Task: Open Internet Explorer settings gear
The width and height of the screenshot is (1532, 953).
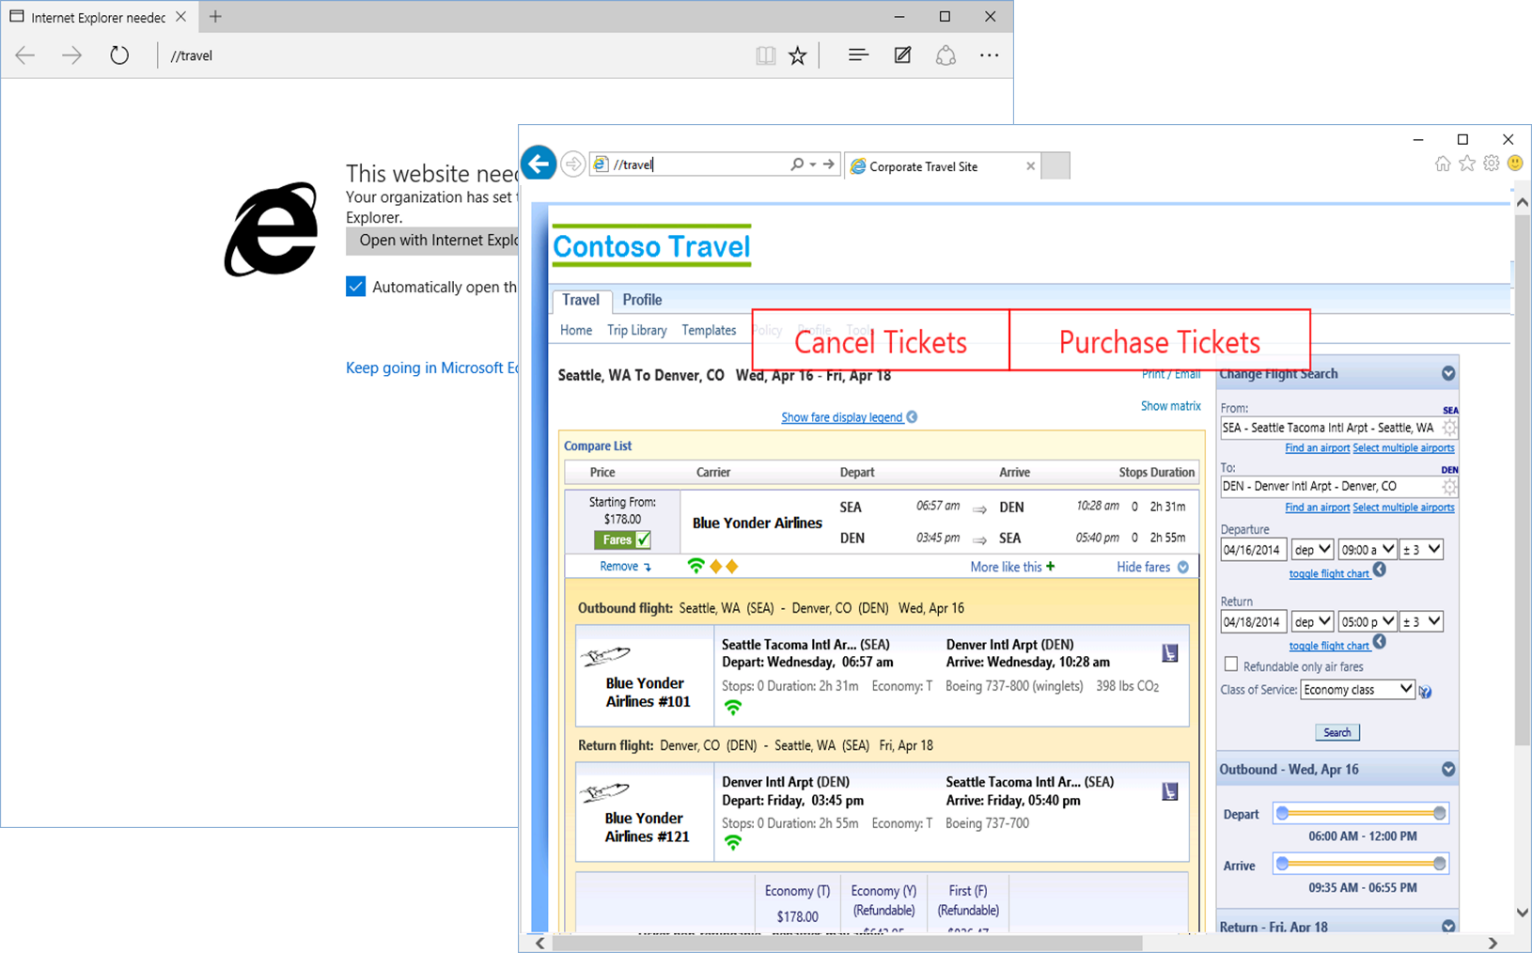Action: click(1491, 163)
